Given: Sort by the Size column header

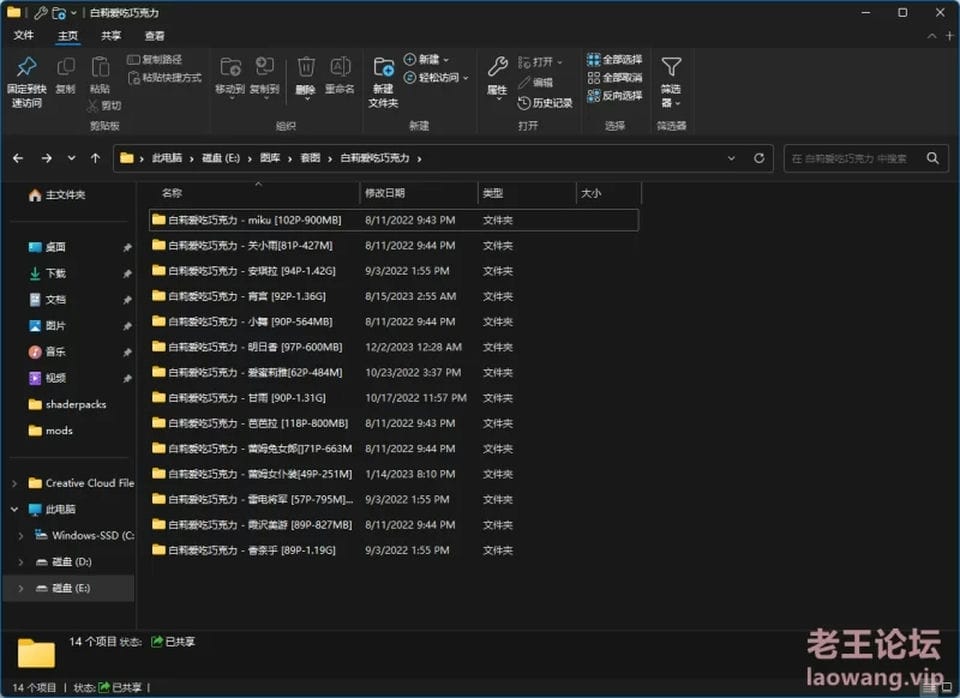Looking at the screenshot, I should (609, 193).
